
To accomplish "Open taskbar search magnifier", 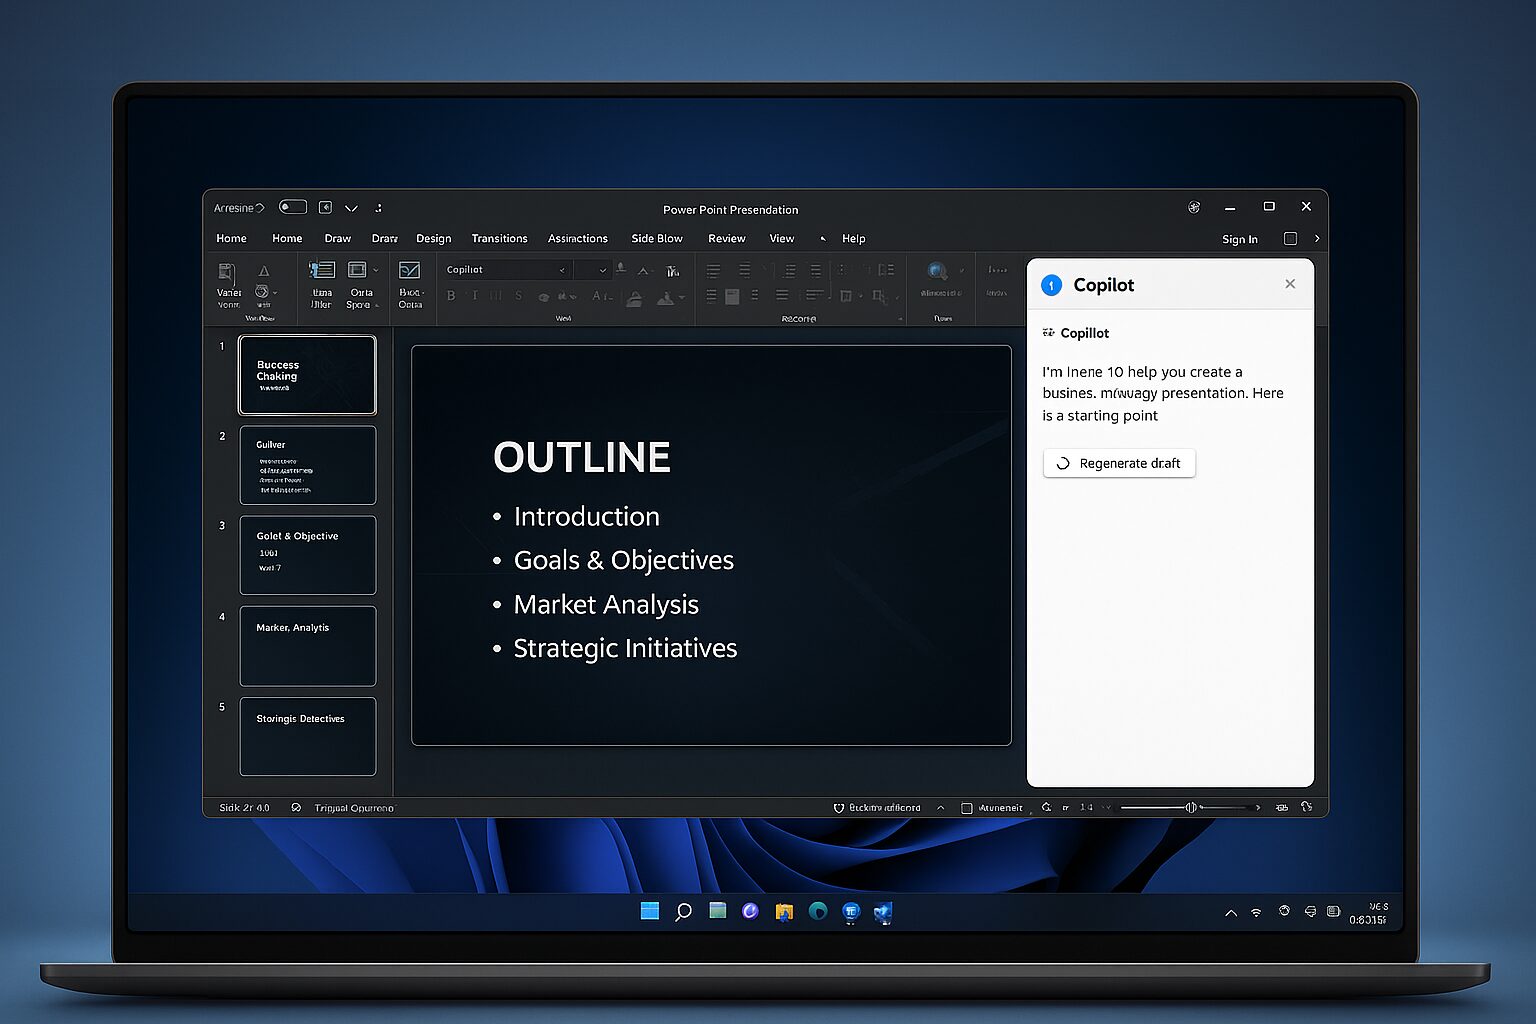I will [683, 912].
